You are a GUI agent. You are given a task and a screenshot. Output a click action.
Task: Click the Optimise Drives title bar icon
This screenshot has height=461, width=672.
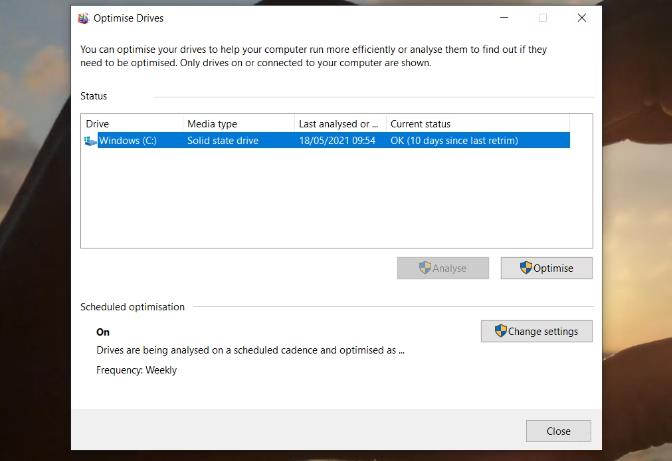(x=83, y=18)
